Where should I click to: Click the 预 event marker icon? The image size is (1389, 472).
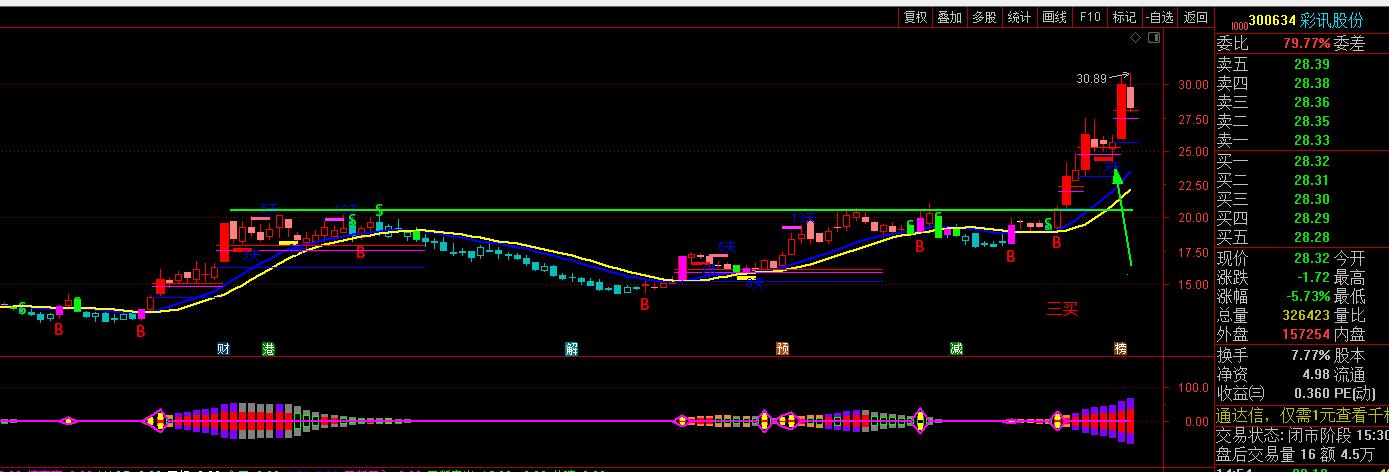(783, 349)
